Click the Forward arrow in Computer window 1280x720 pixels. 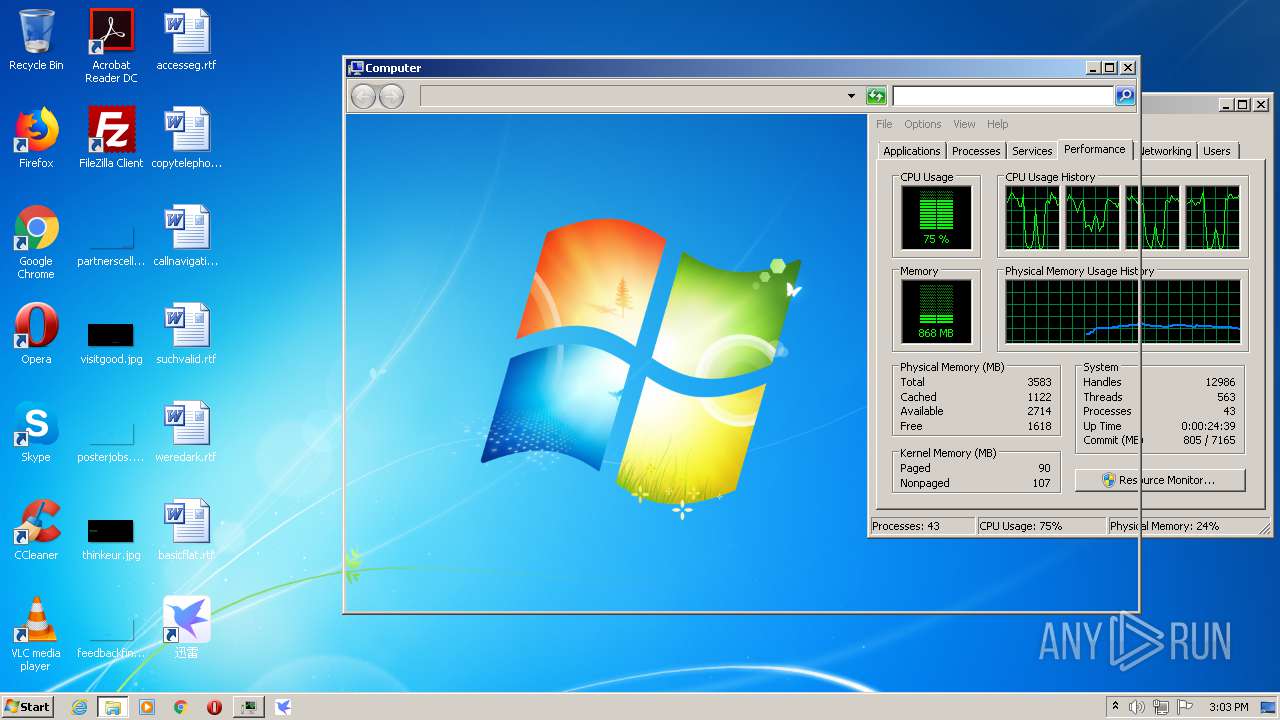[x=391, y=96]
